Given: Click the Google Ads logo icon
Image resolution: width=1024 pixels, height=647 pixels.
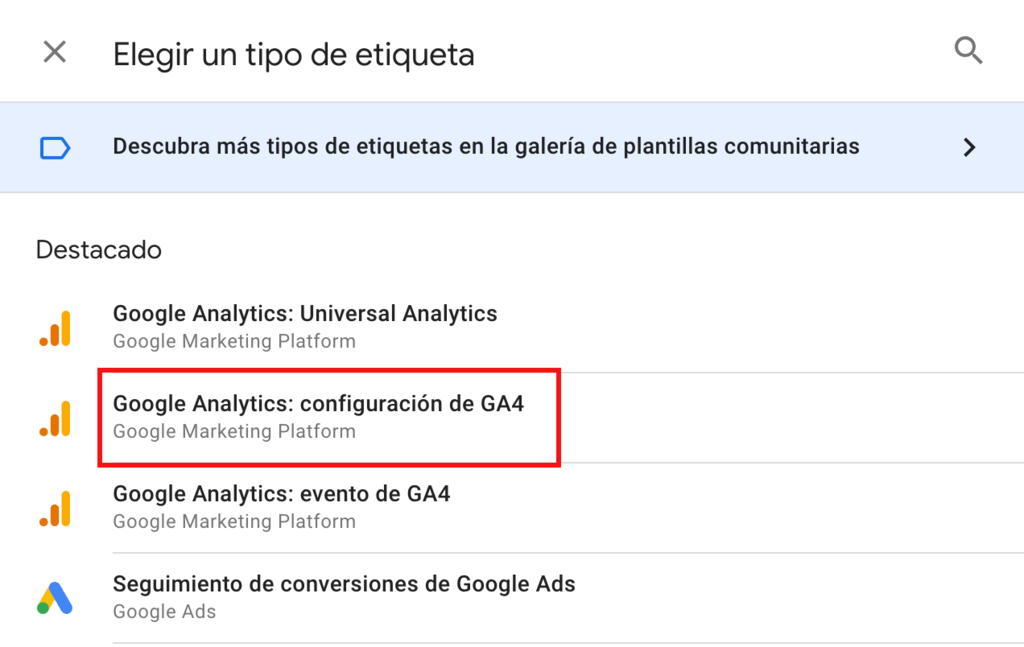Looking at the screenshot, I should (x=55, y=598).
